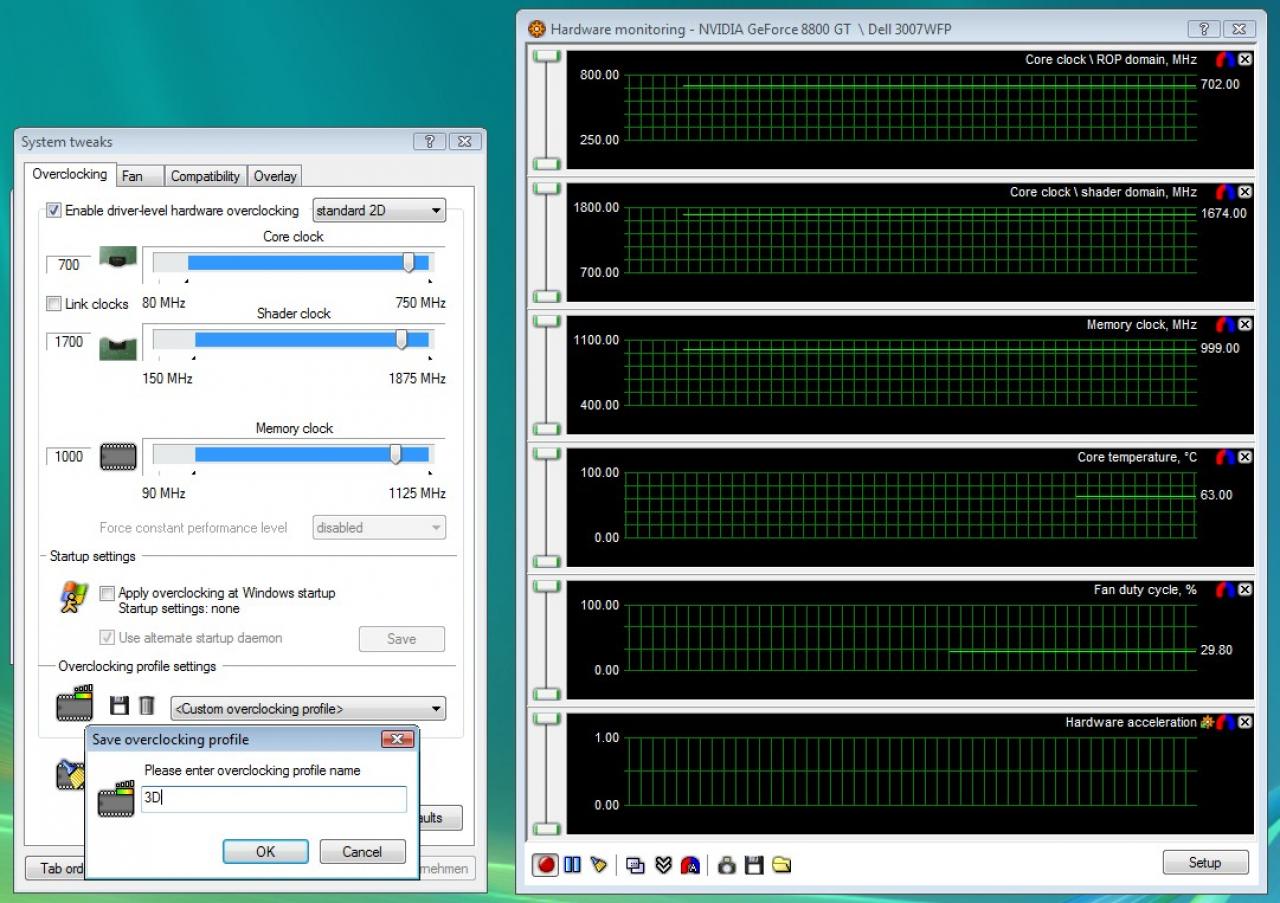This screenshot has width=1280, height=903.
Task: Click OK in Save overclocking profile dialog
Action: (265, 852)
